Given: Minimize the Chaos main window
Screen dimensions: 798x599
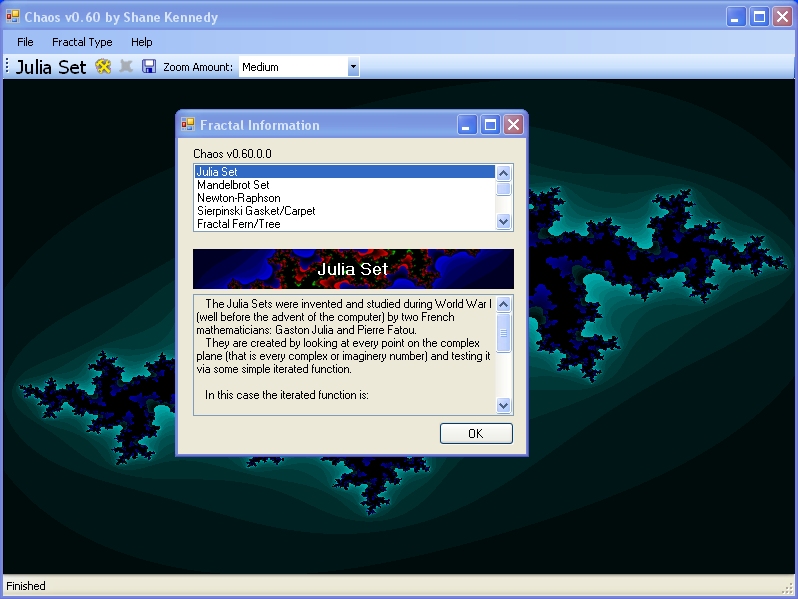Looking at the screenshot, I should point(736,17).
